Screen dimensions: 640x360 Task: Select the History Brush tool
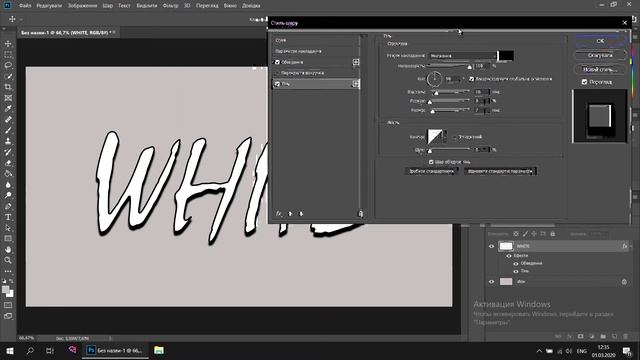[x=8, y=152]
